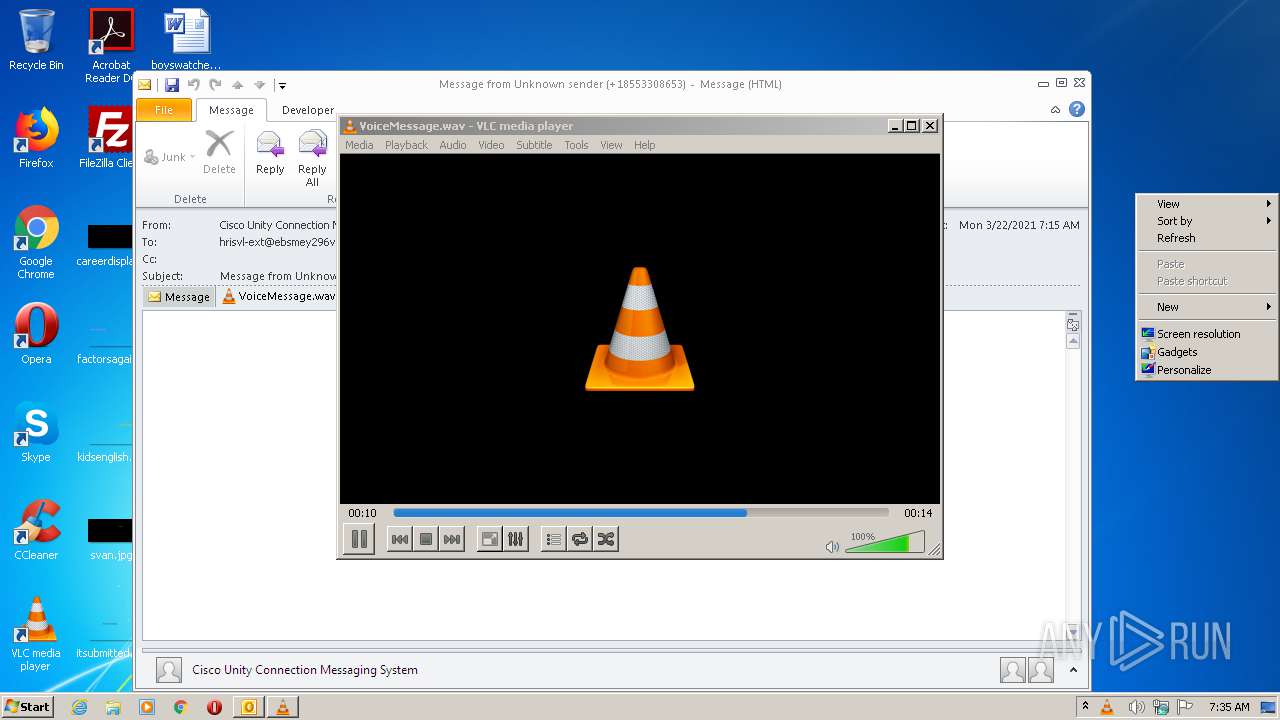
Task: Pause playback in VLC
Action: [x=359, y=539]
